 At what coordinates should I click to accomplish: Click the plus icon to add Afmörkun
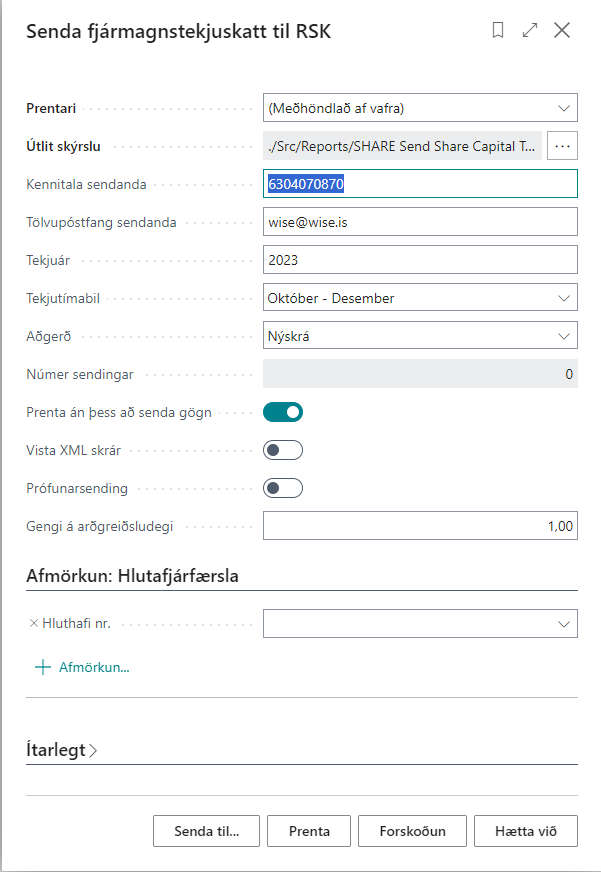[x=42, y=667]
